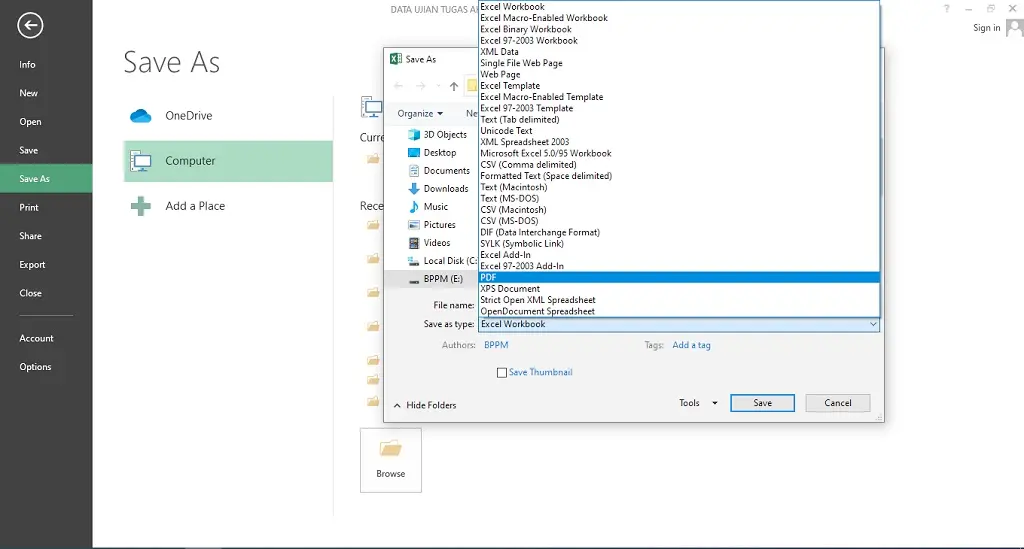Screen dimensions: 1024x549
Task: Click the Save button
Action: coord(762,403)
